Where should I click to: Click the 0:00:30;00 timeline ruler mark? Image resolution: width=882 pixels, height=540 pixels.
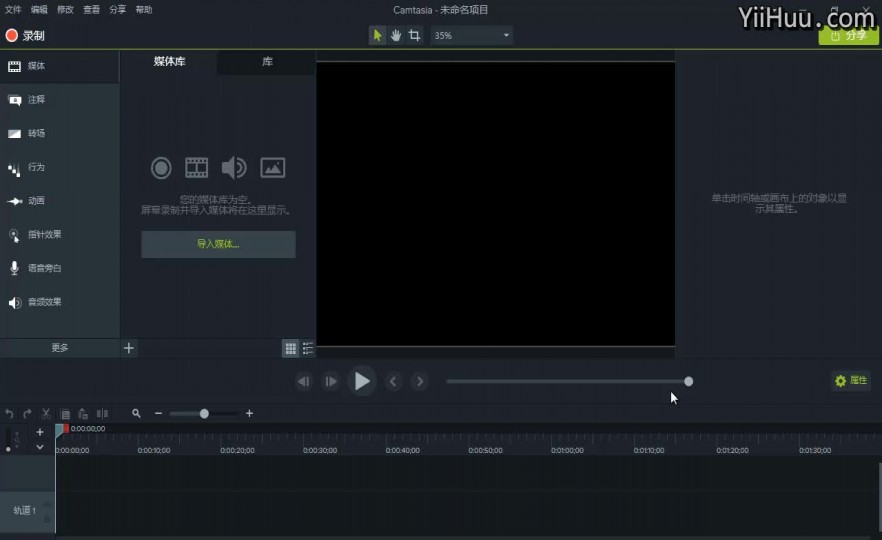(320, 451)
